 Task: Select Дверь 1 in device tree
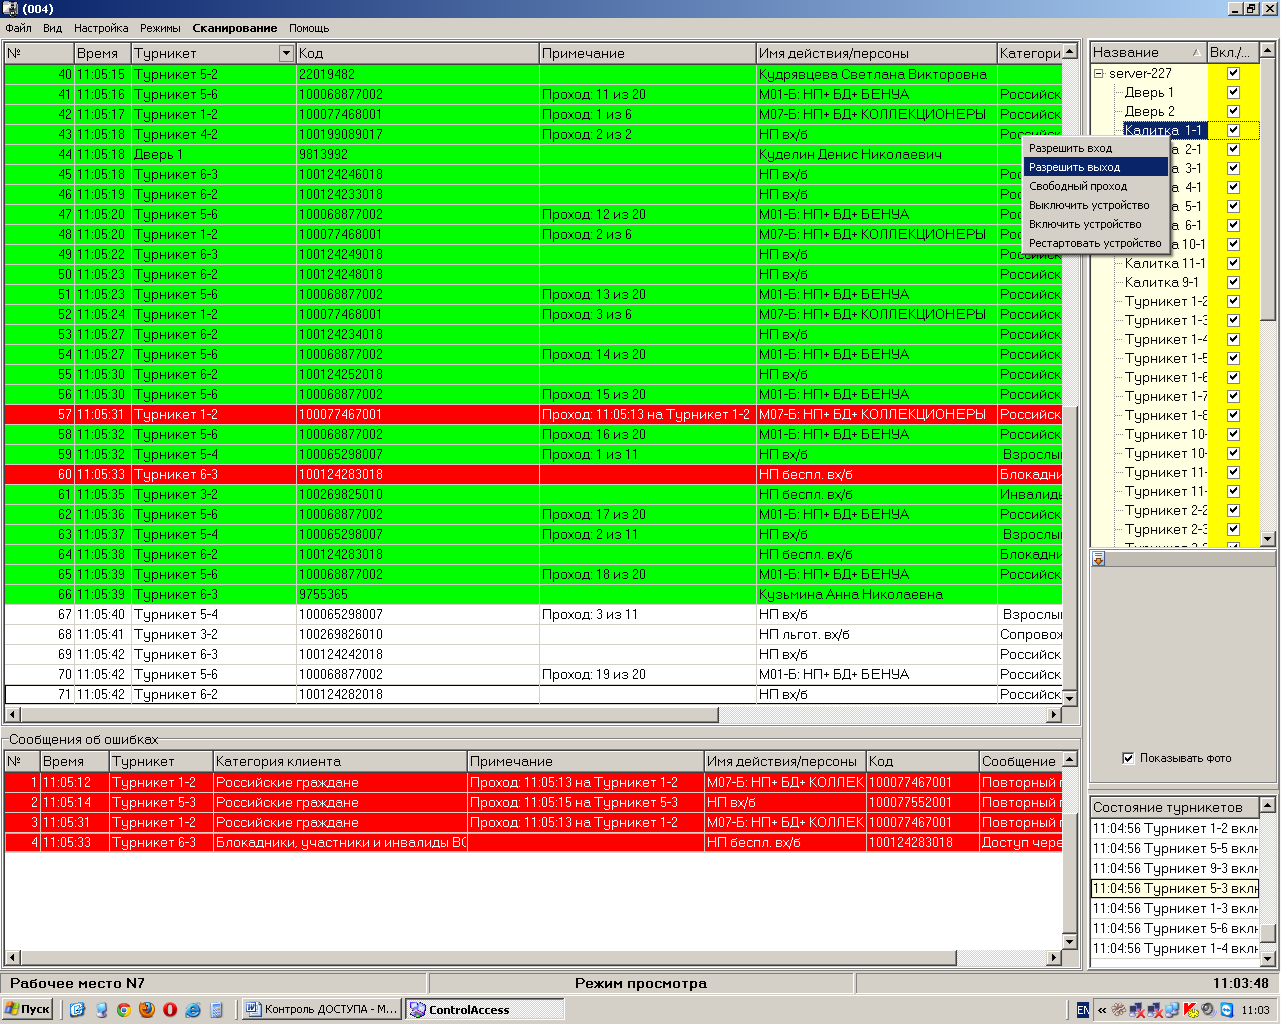1149,92
